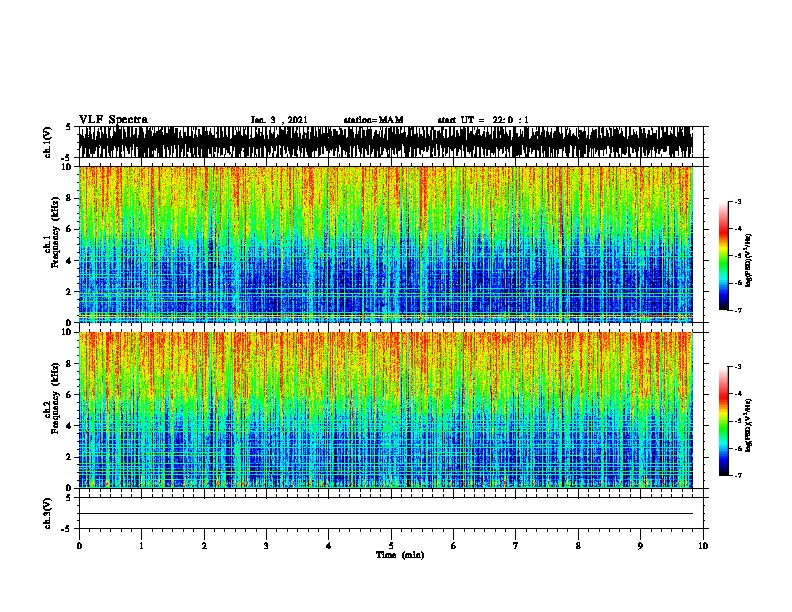Image resolution: width=792 pixels, height=612 pixels.
Task: Click the ch.1 color bar log(PSD) unit label
Action: click(x=748, y=260)
